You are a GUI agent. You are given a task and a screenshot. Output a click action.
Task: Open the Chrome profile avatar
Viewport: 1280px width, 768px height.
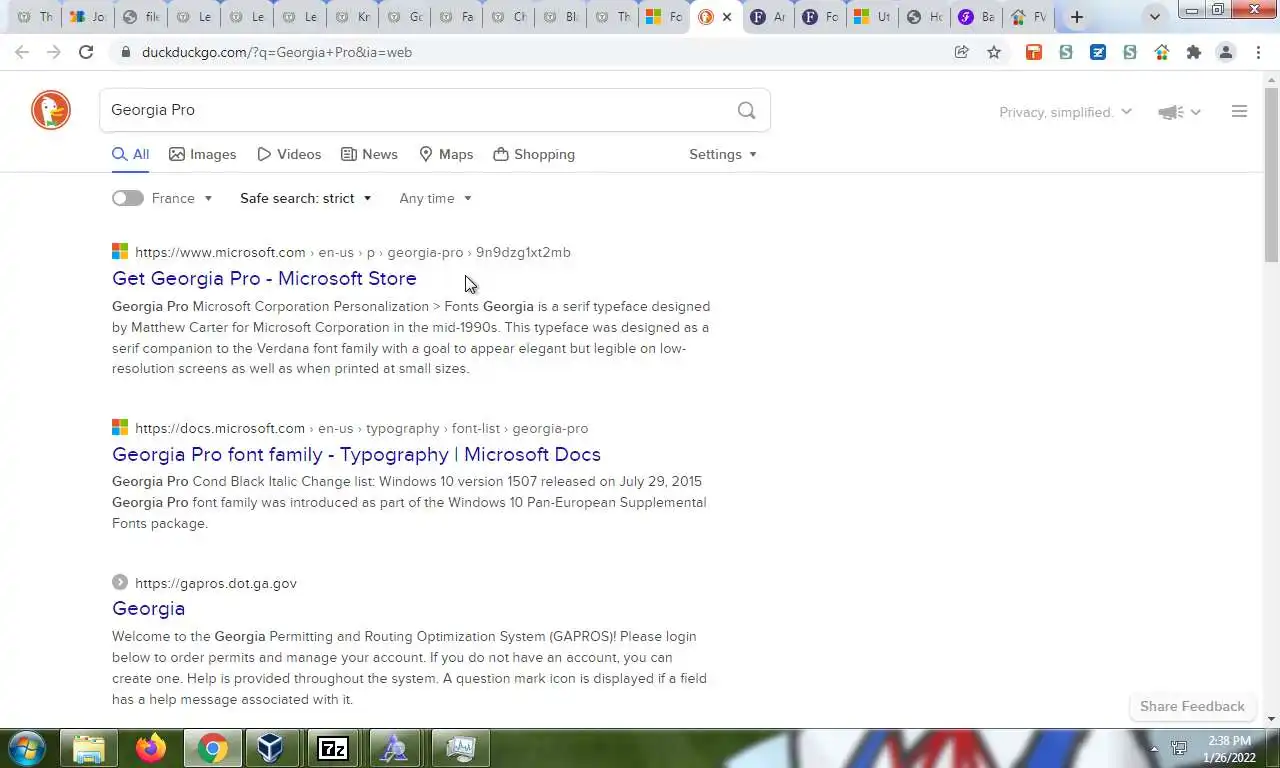pos(1226,52)
